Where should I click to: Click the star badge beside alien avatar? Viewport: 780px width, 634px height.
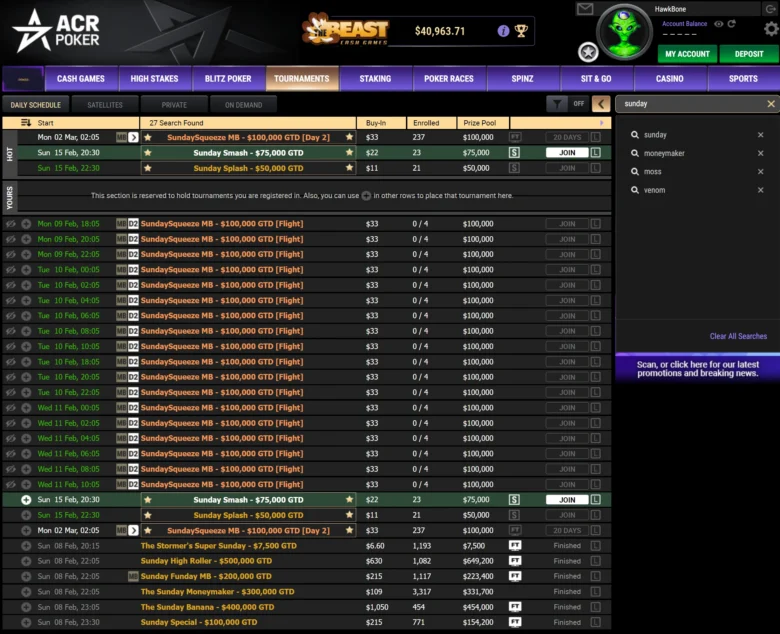click(x=588, y=52)
